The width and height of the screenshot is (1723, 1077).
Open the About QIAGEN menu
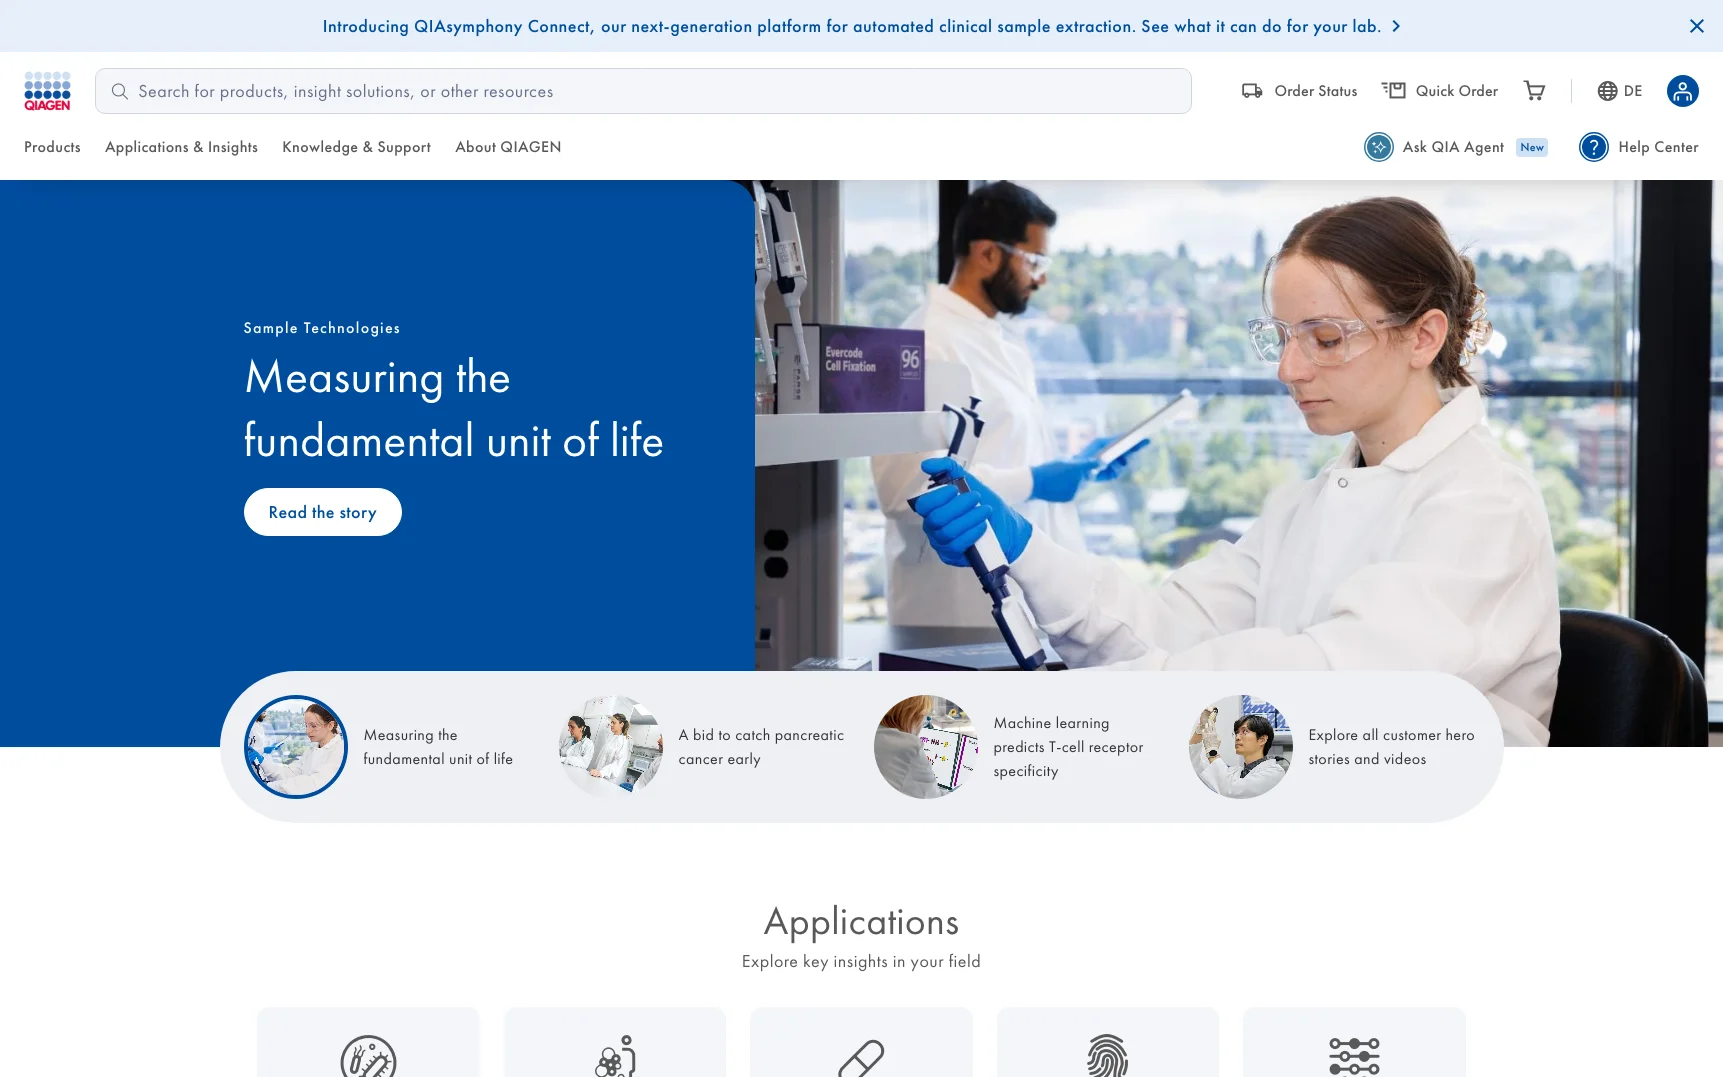click(x=508, y=147)
